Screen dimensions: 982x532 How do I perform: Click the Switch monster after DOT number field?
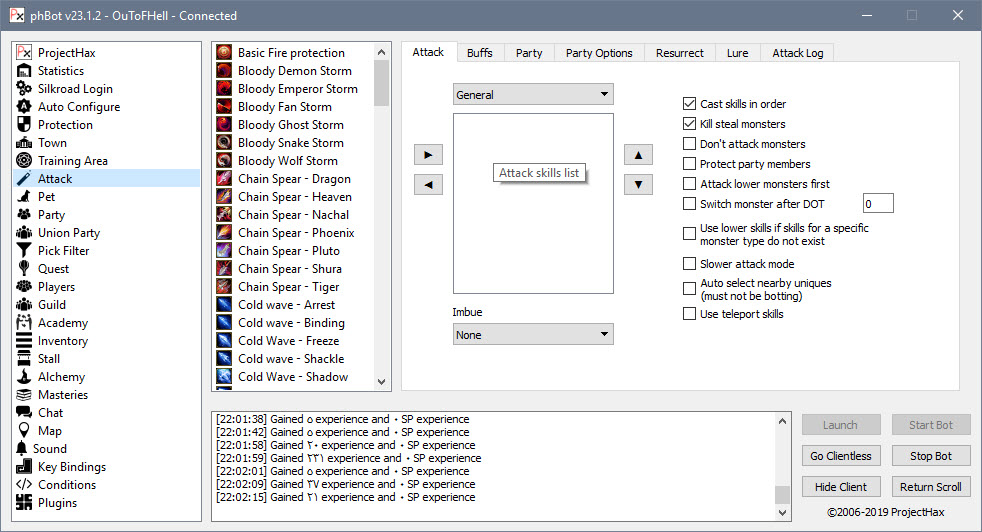(877, 204)
